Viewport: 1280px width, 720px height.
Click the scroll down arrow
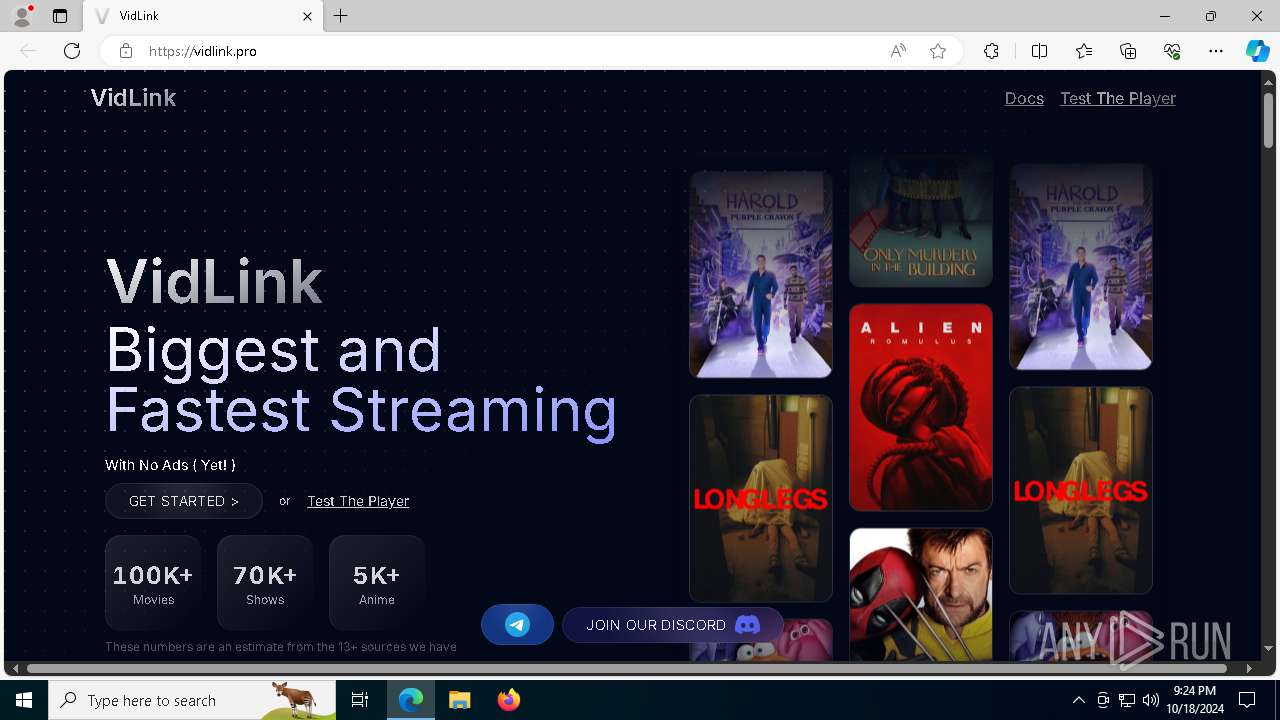tap(1268, 649)
